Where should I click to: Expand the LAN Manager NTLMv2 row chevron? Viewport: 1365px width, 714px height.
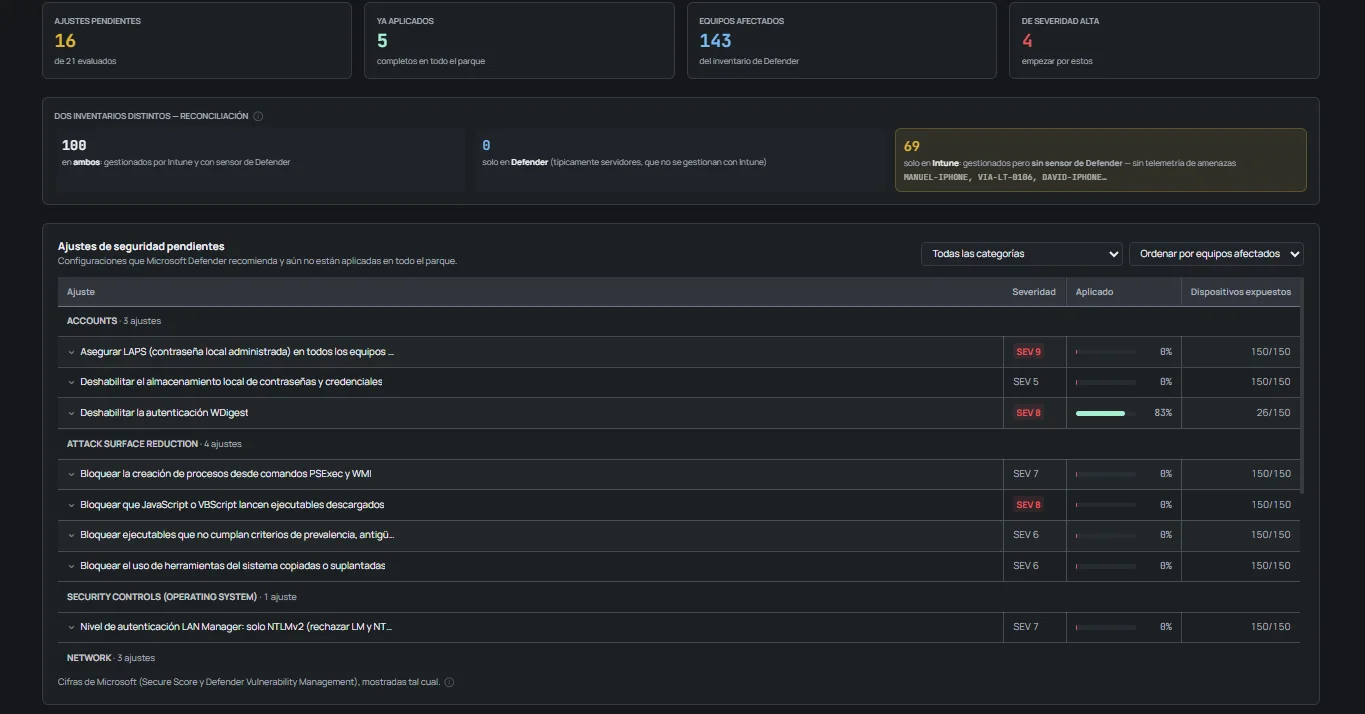(x=72, y=627)
